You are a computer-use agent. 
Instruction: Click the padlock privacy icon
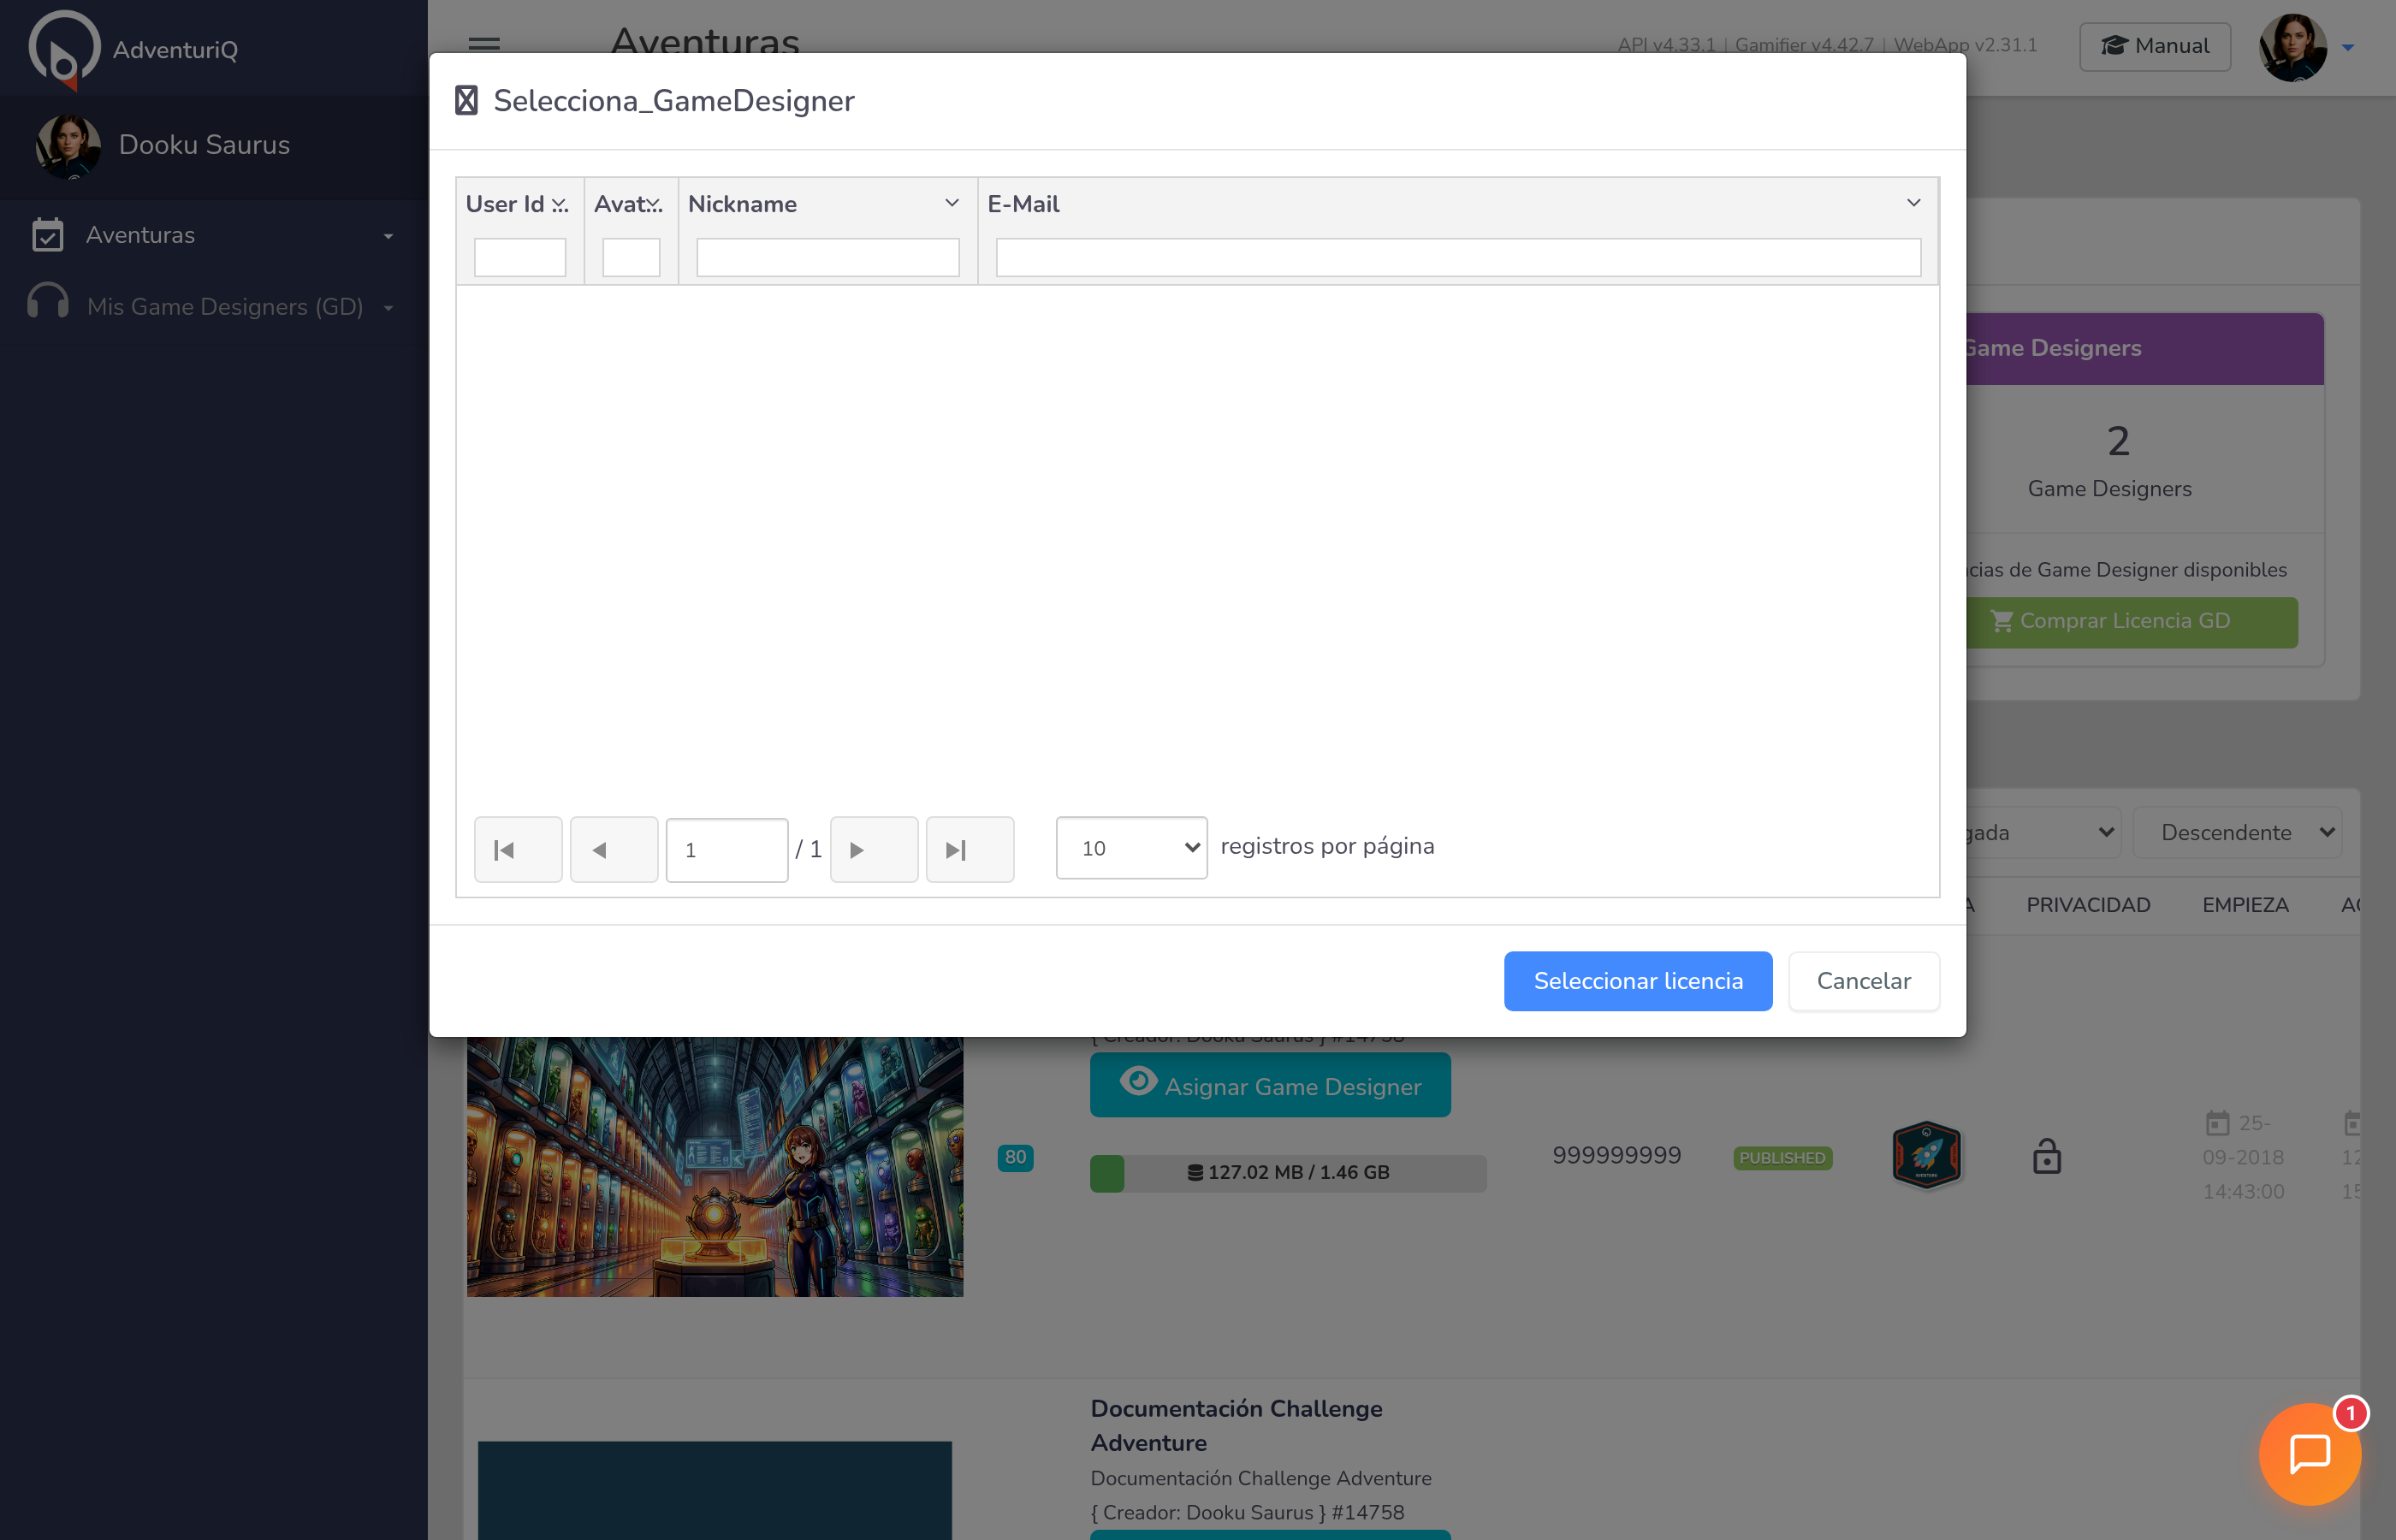click(2046, 1156)
